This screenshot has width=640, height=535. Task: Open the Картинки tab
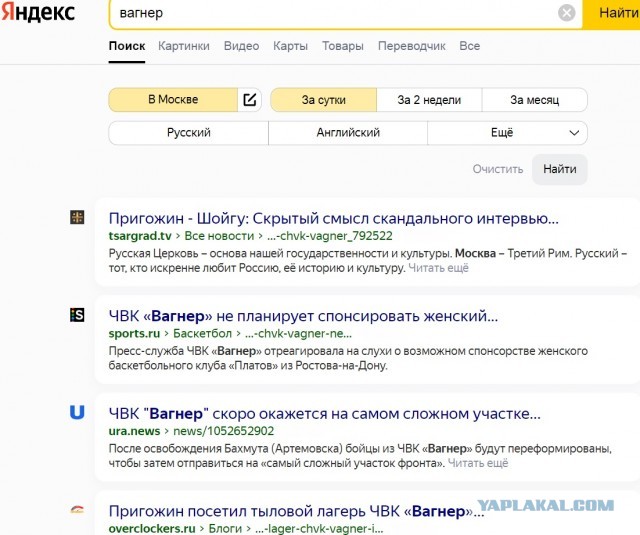[x=184, y=46]
